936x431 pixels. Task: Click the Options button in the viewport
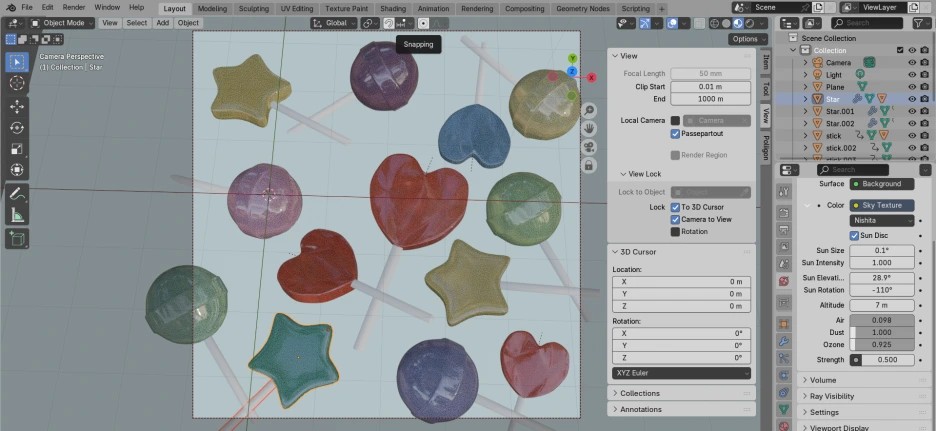[x=747, y=39]
